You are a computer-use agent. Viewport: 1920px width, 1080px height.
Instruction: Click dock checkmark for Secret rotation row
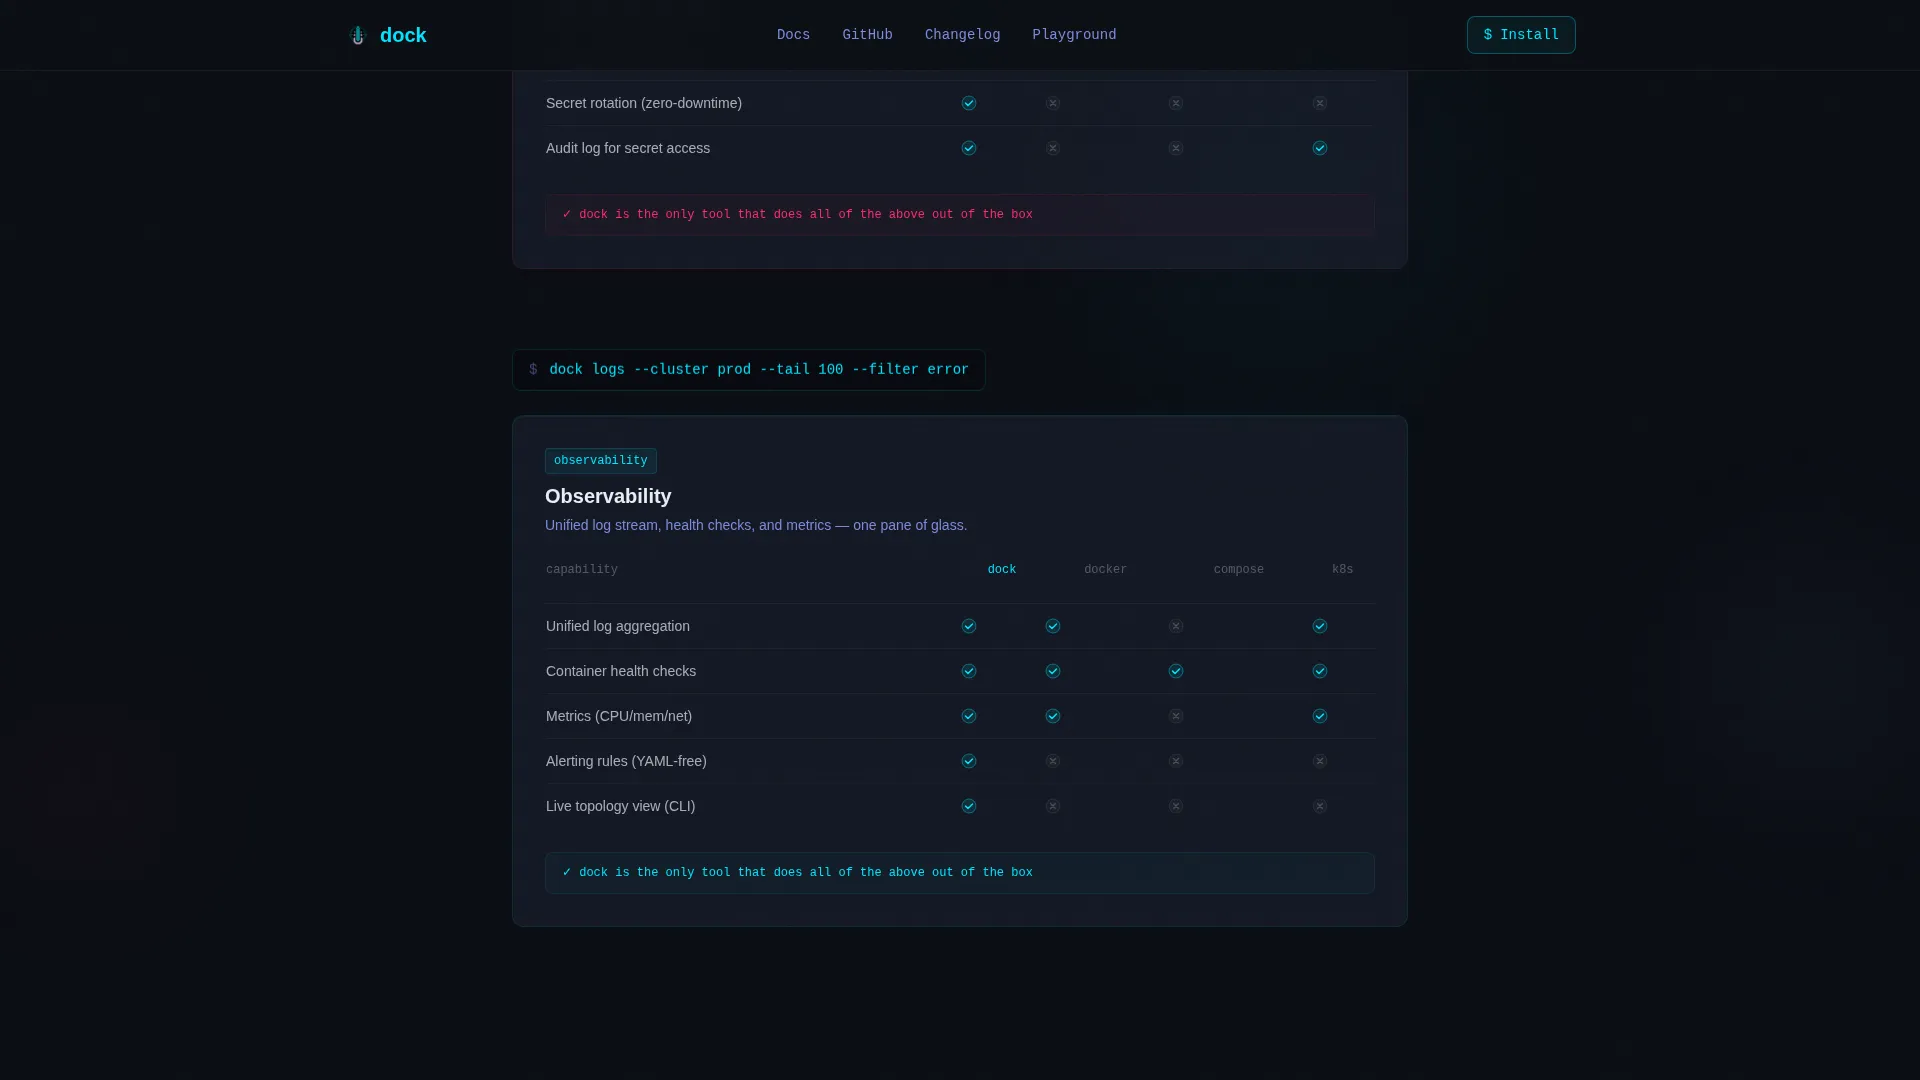point(969,103)
